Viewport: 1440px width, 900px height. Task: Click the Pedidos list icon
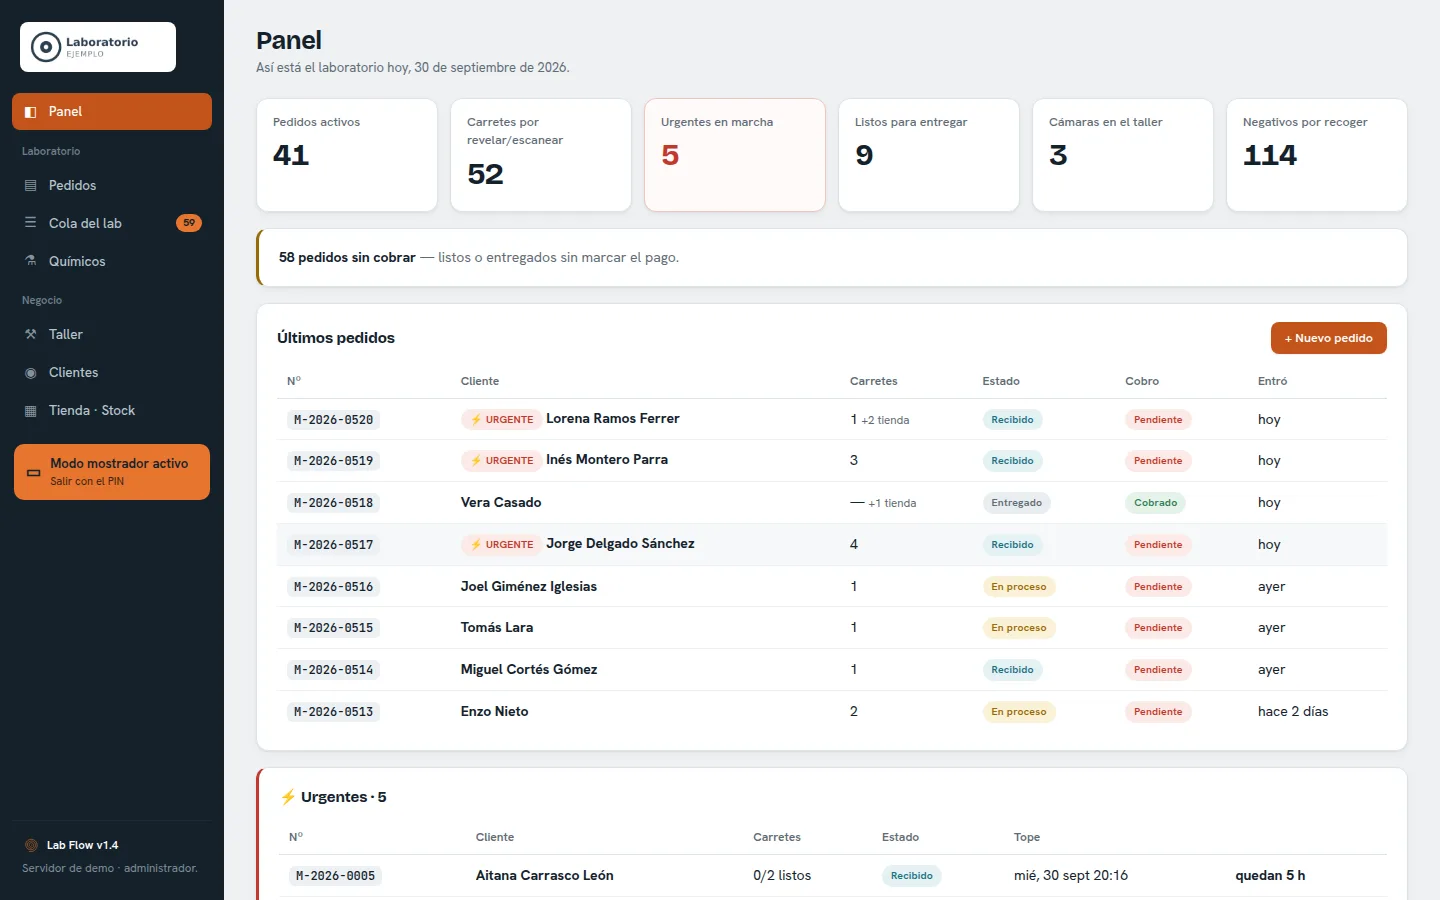(31, 186)
